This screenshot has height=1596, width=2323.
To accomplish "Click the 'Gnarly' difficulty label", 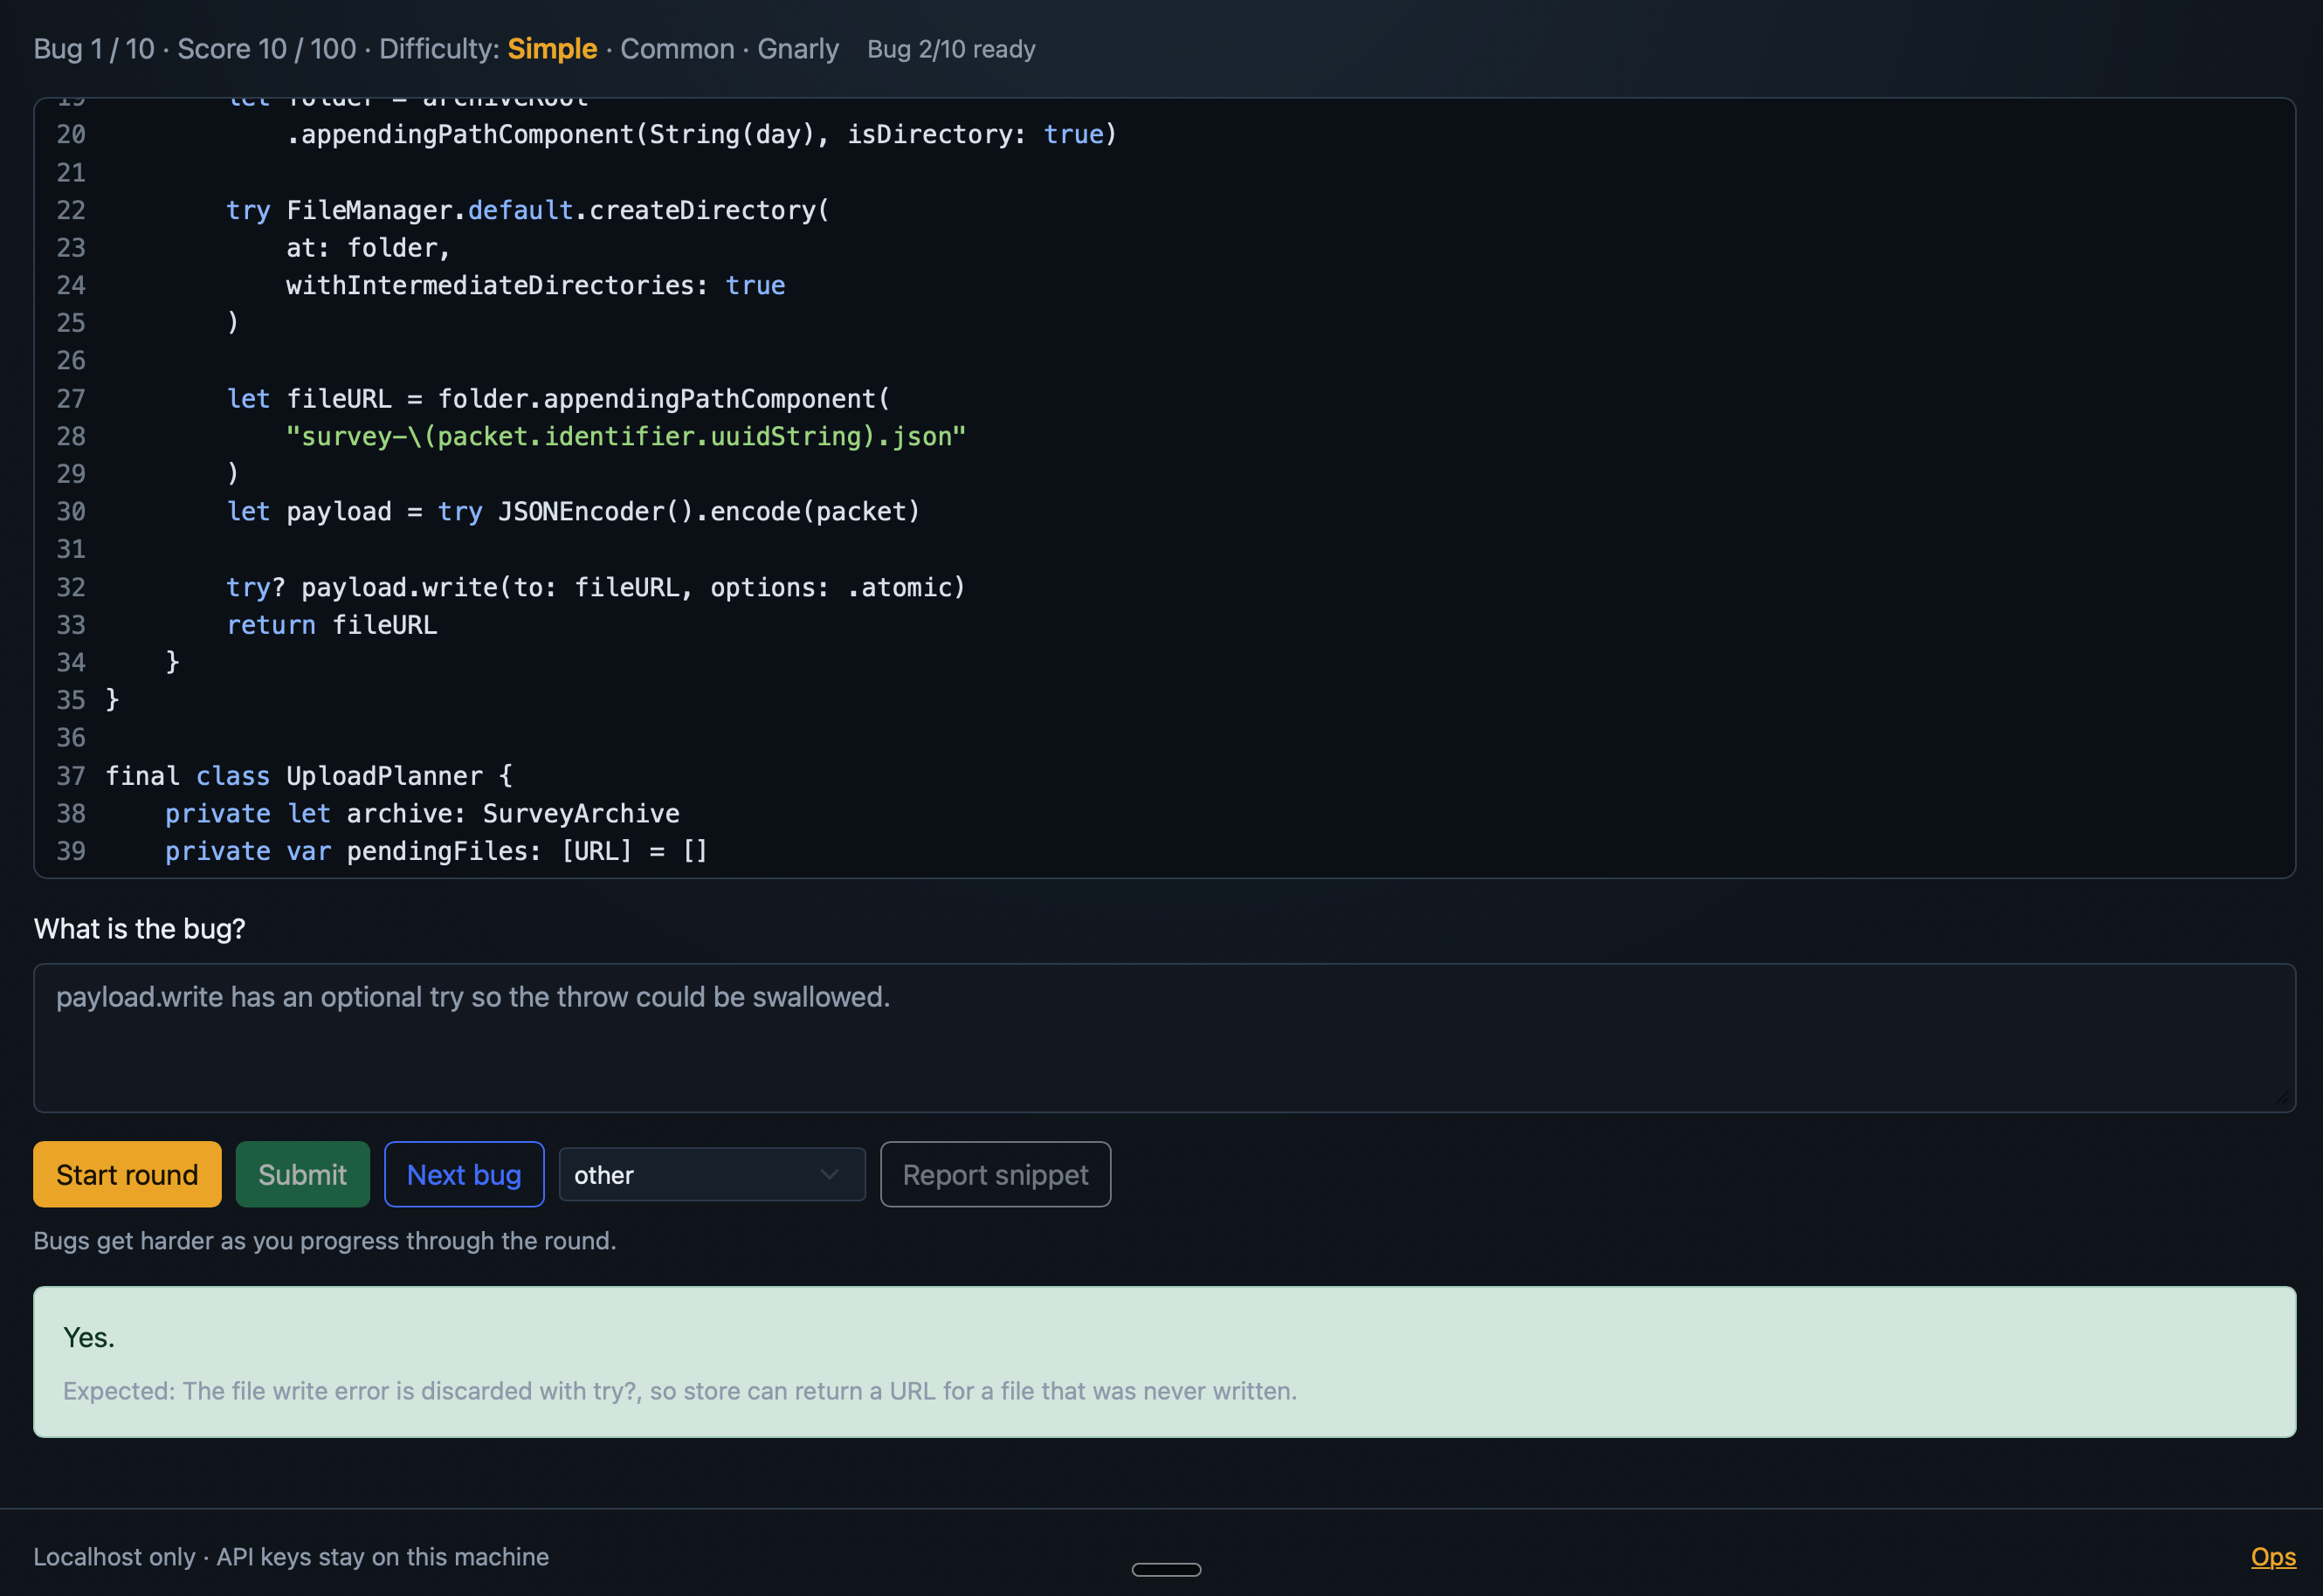I will (798, 48).
